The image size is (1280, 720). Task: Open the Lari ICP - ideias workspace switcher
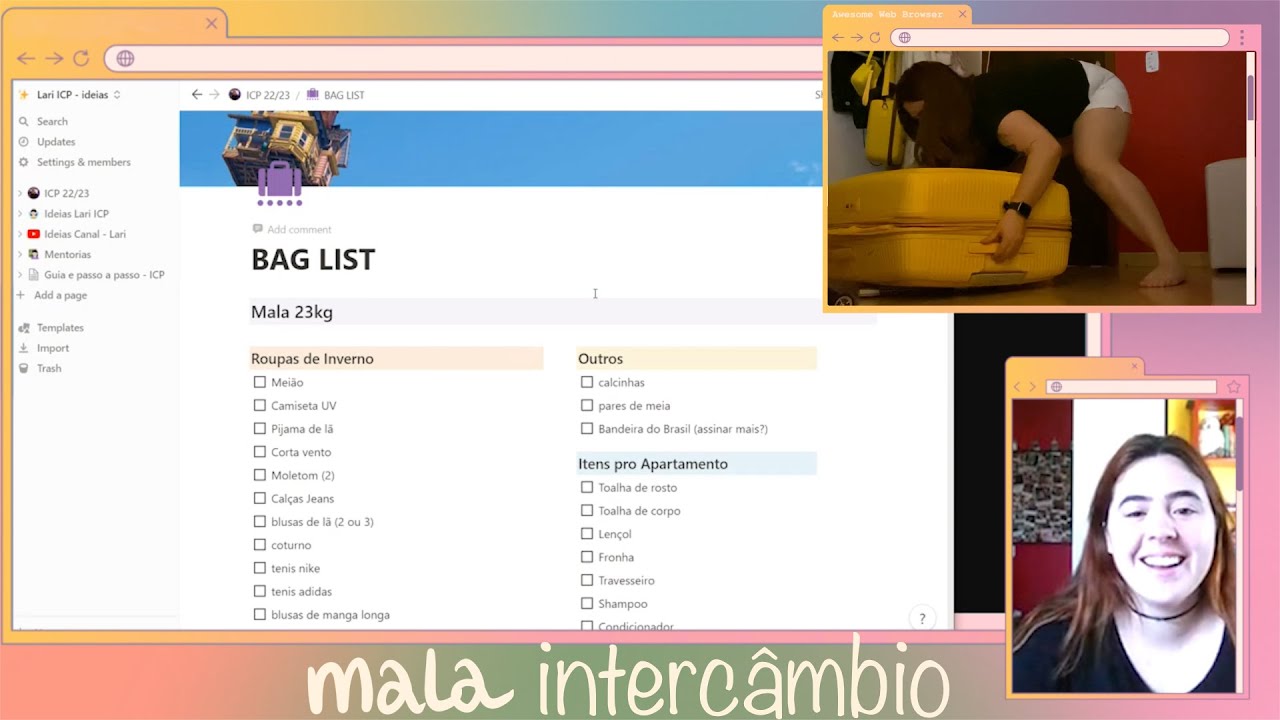point(70,95)
